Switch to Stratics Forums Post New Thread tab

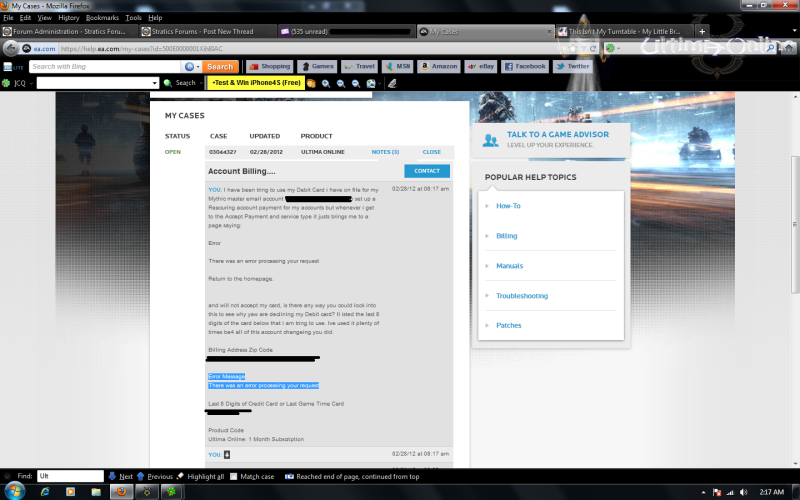point(208,32)
